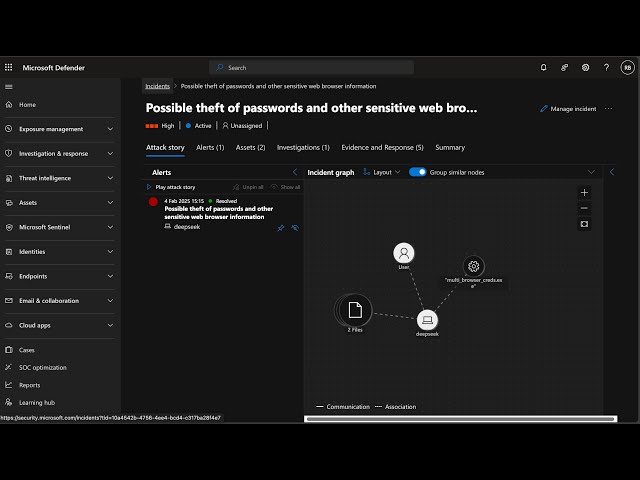This screenshot has width=640, height=480.
Task: Expand the Microsoft Sentinel chevron
Action: point(110,227)
